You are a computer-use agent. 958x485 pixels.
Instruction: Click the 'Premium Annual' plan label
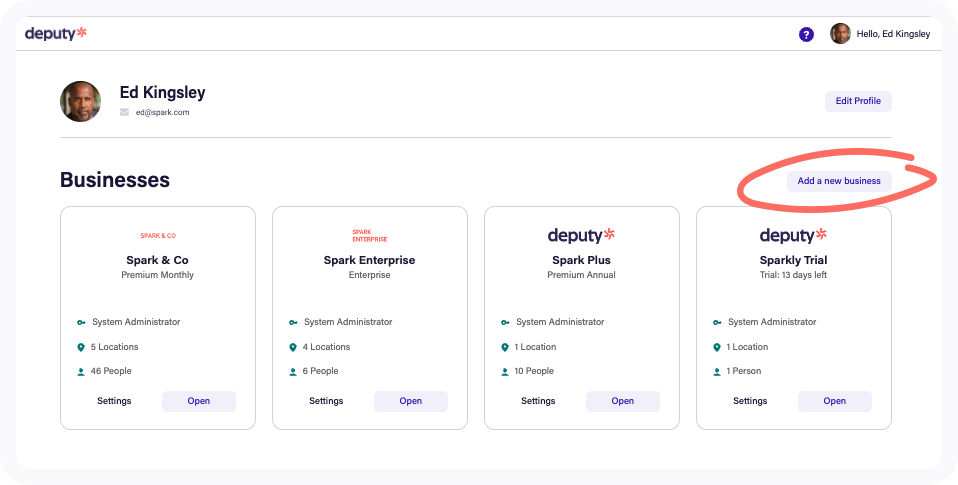pyautogui.click(x=582, y=275)
